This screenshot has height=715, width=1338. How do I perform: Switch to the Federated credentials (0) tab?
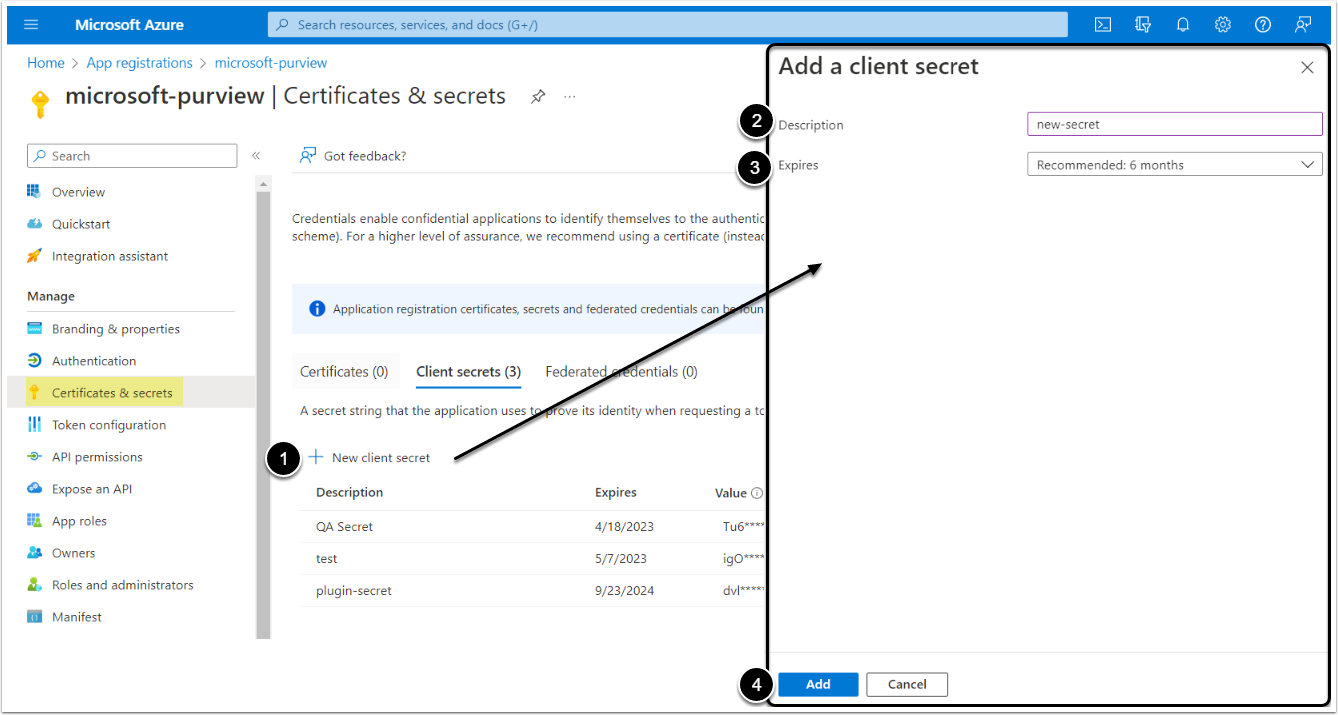click(x=621, y=372)
